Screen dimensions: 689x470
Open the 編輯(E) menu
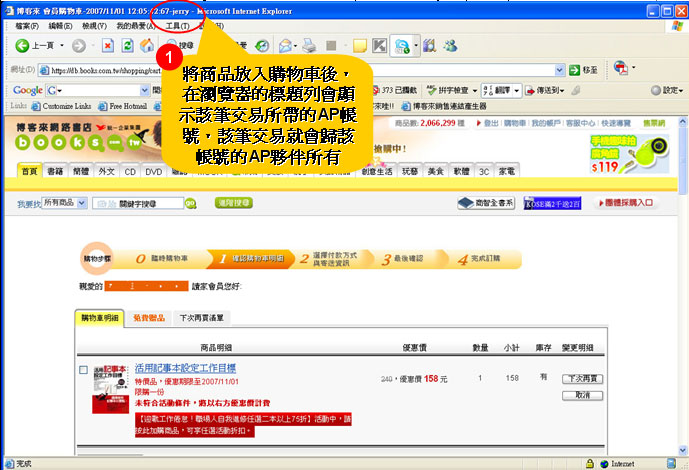pos(60,26)
